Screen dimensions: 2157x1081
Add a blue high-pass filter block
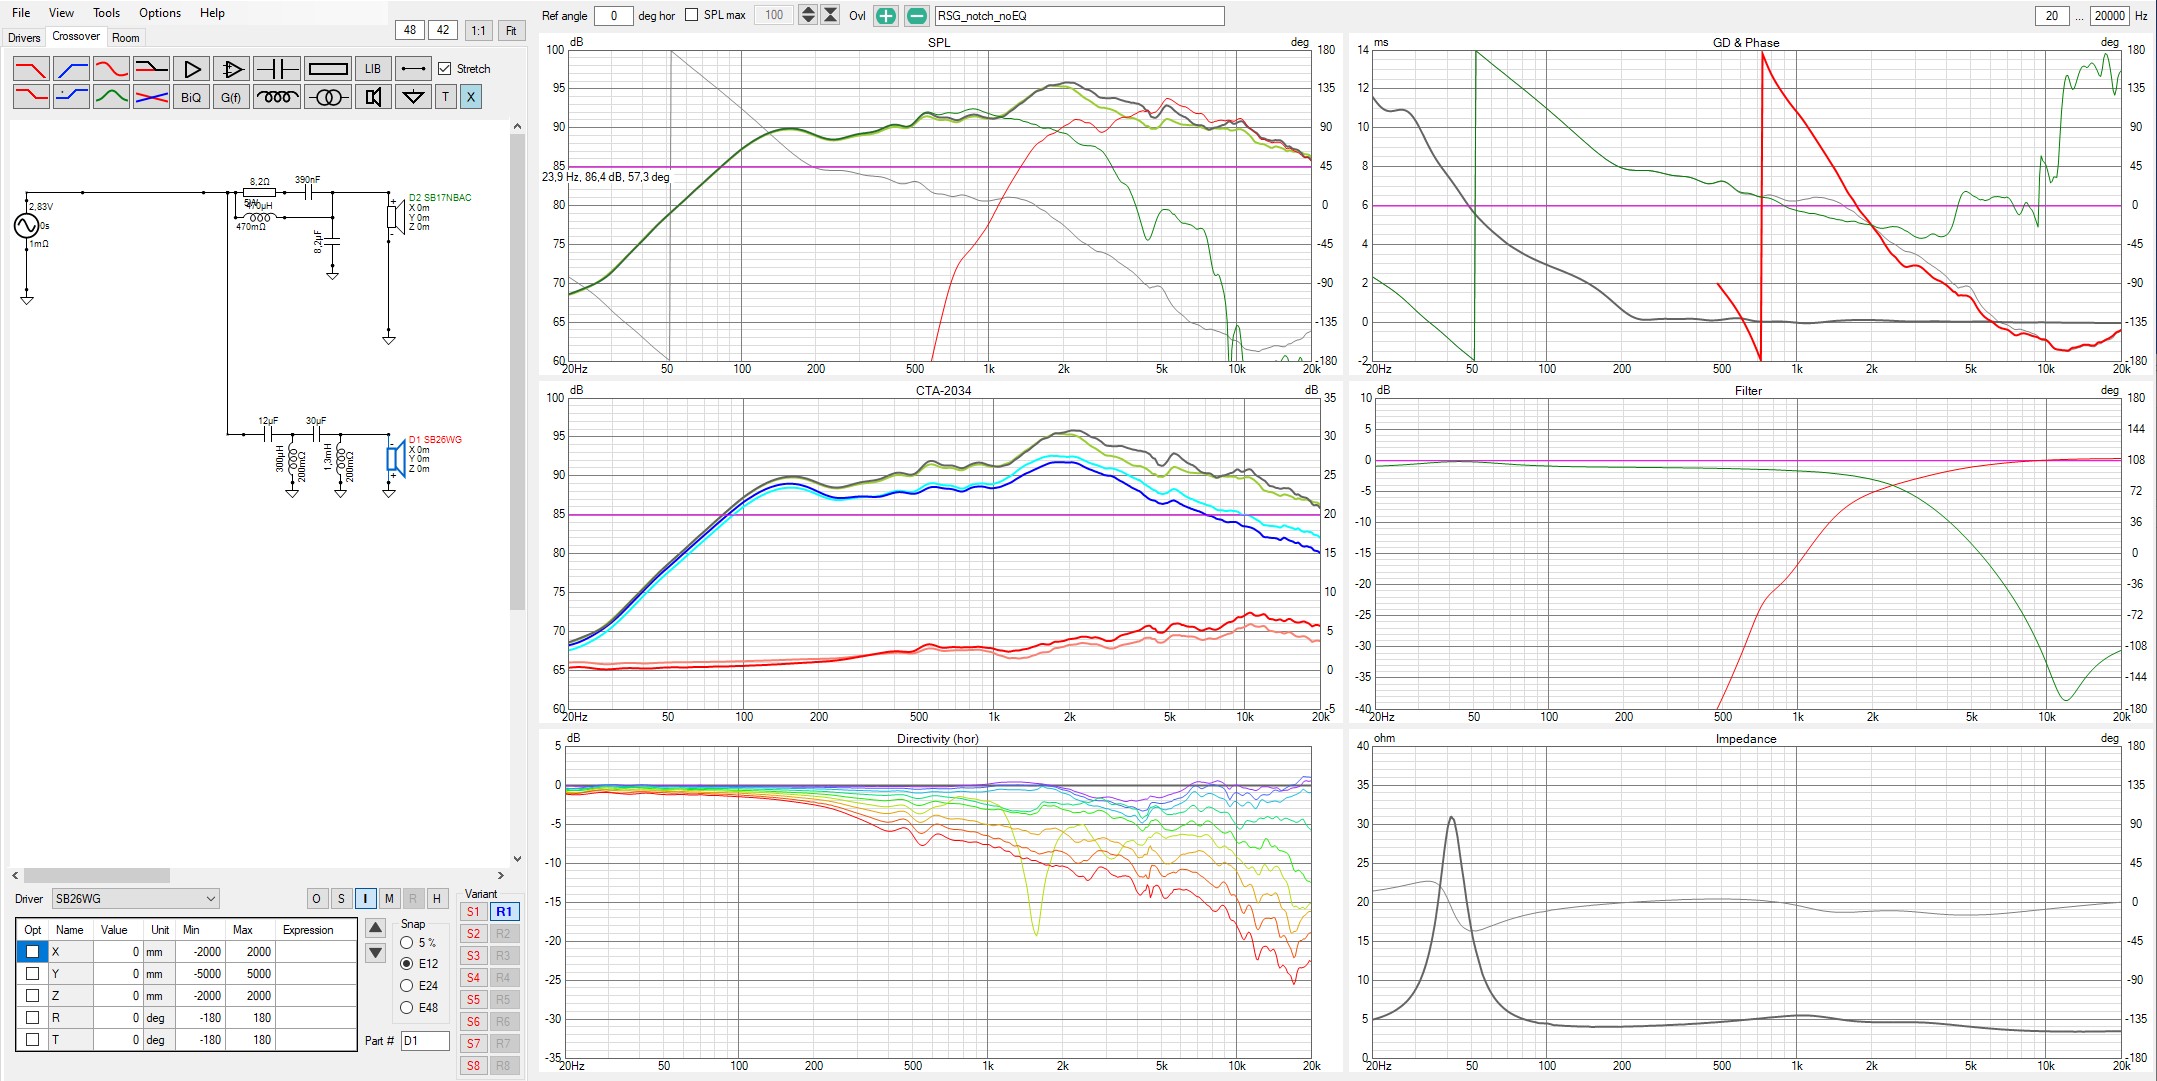(x=71, y=69)
